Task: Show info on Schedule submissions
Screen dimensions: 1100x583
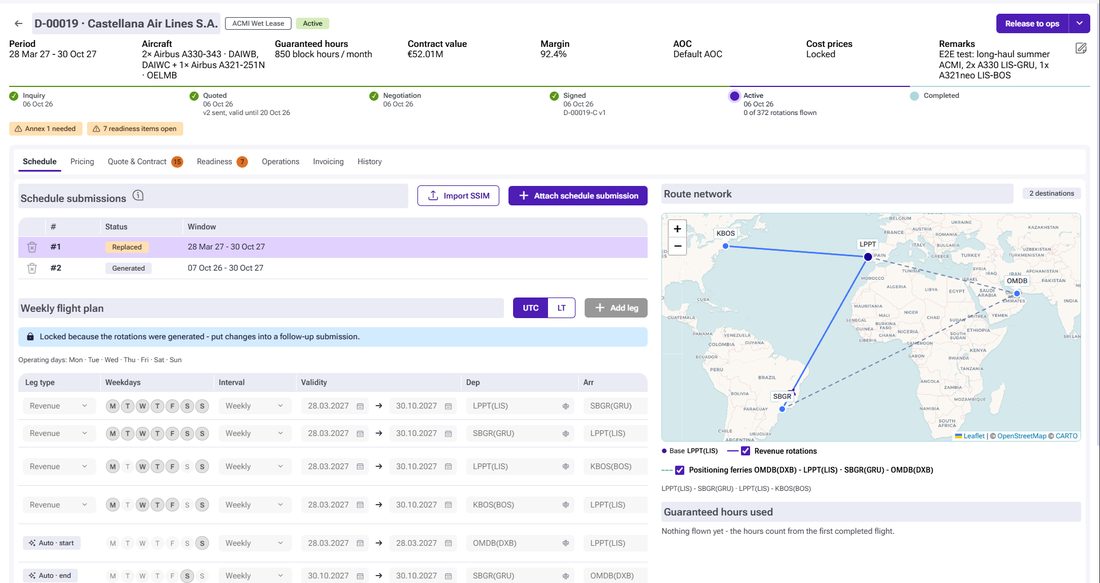Action: (138, 196)
